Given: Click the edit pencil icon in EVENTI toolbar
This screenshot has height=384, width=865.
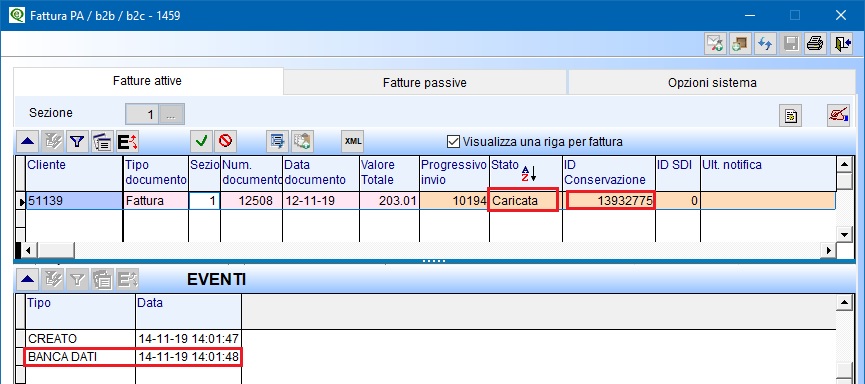Looking at the screenshot, I should pyautogui.click(x=52, y=280).
